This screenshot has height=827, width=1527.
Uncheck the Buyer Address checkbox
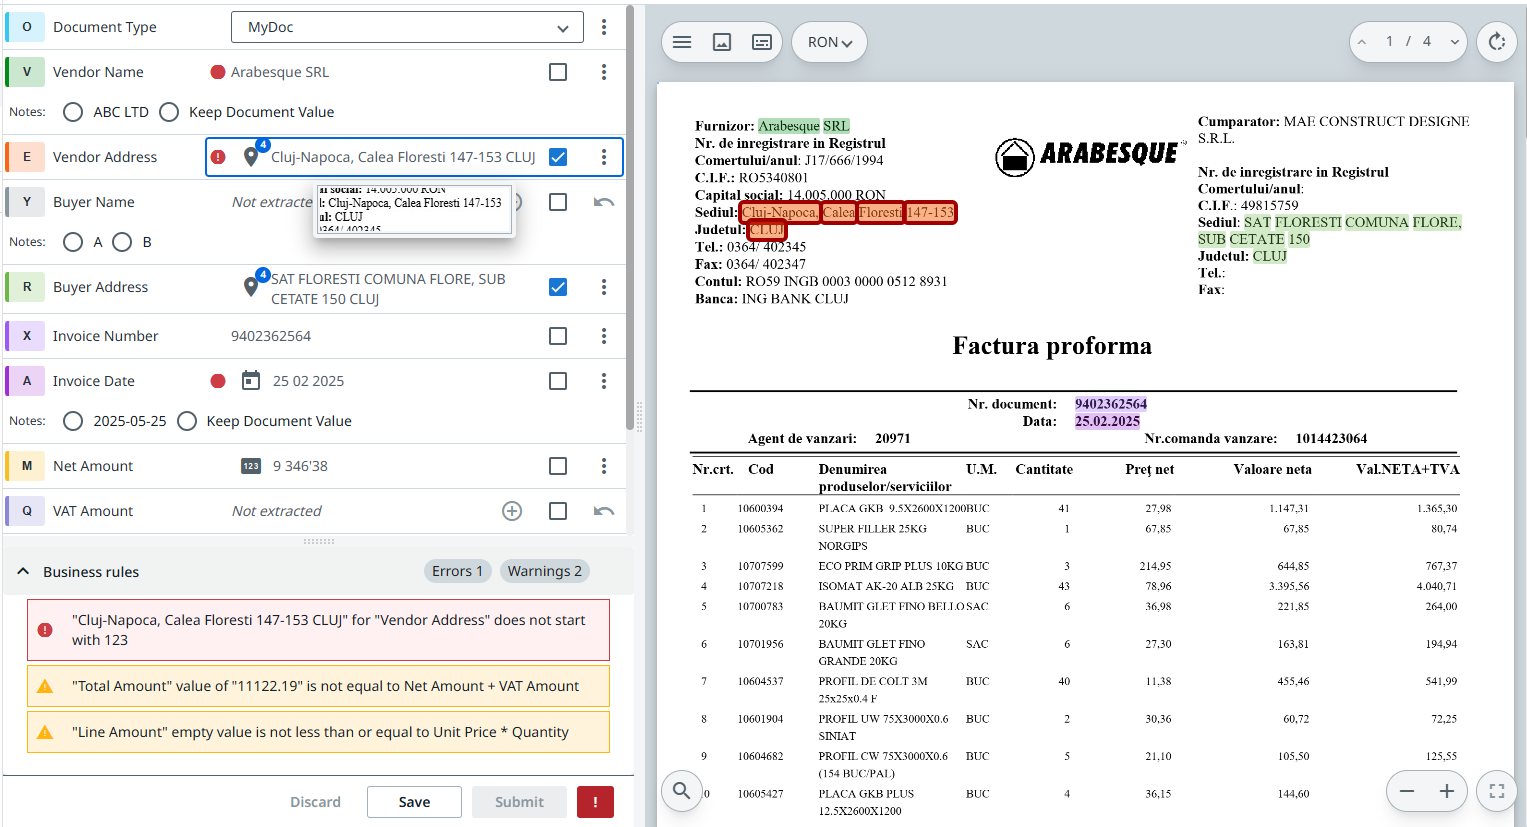(558, 287)
